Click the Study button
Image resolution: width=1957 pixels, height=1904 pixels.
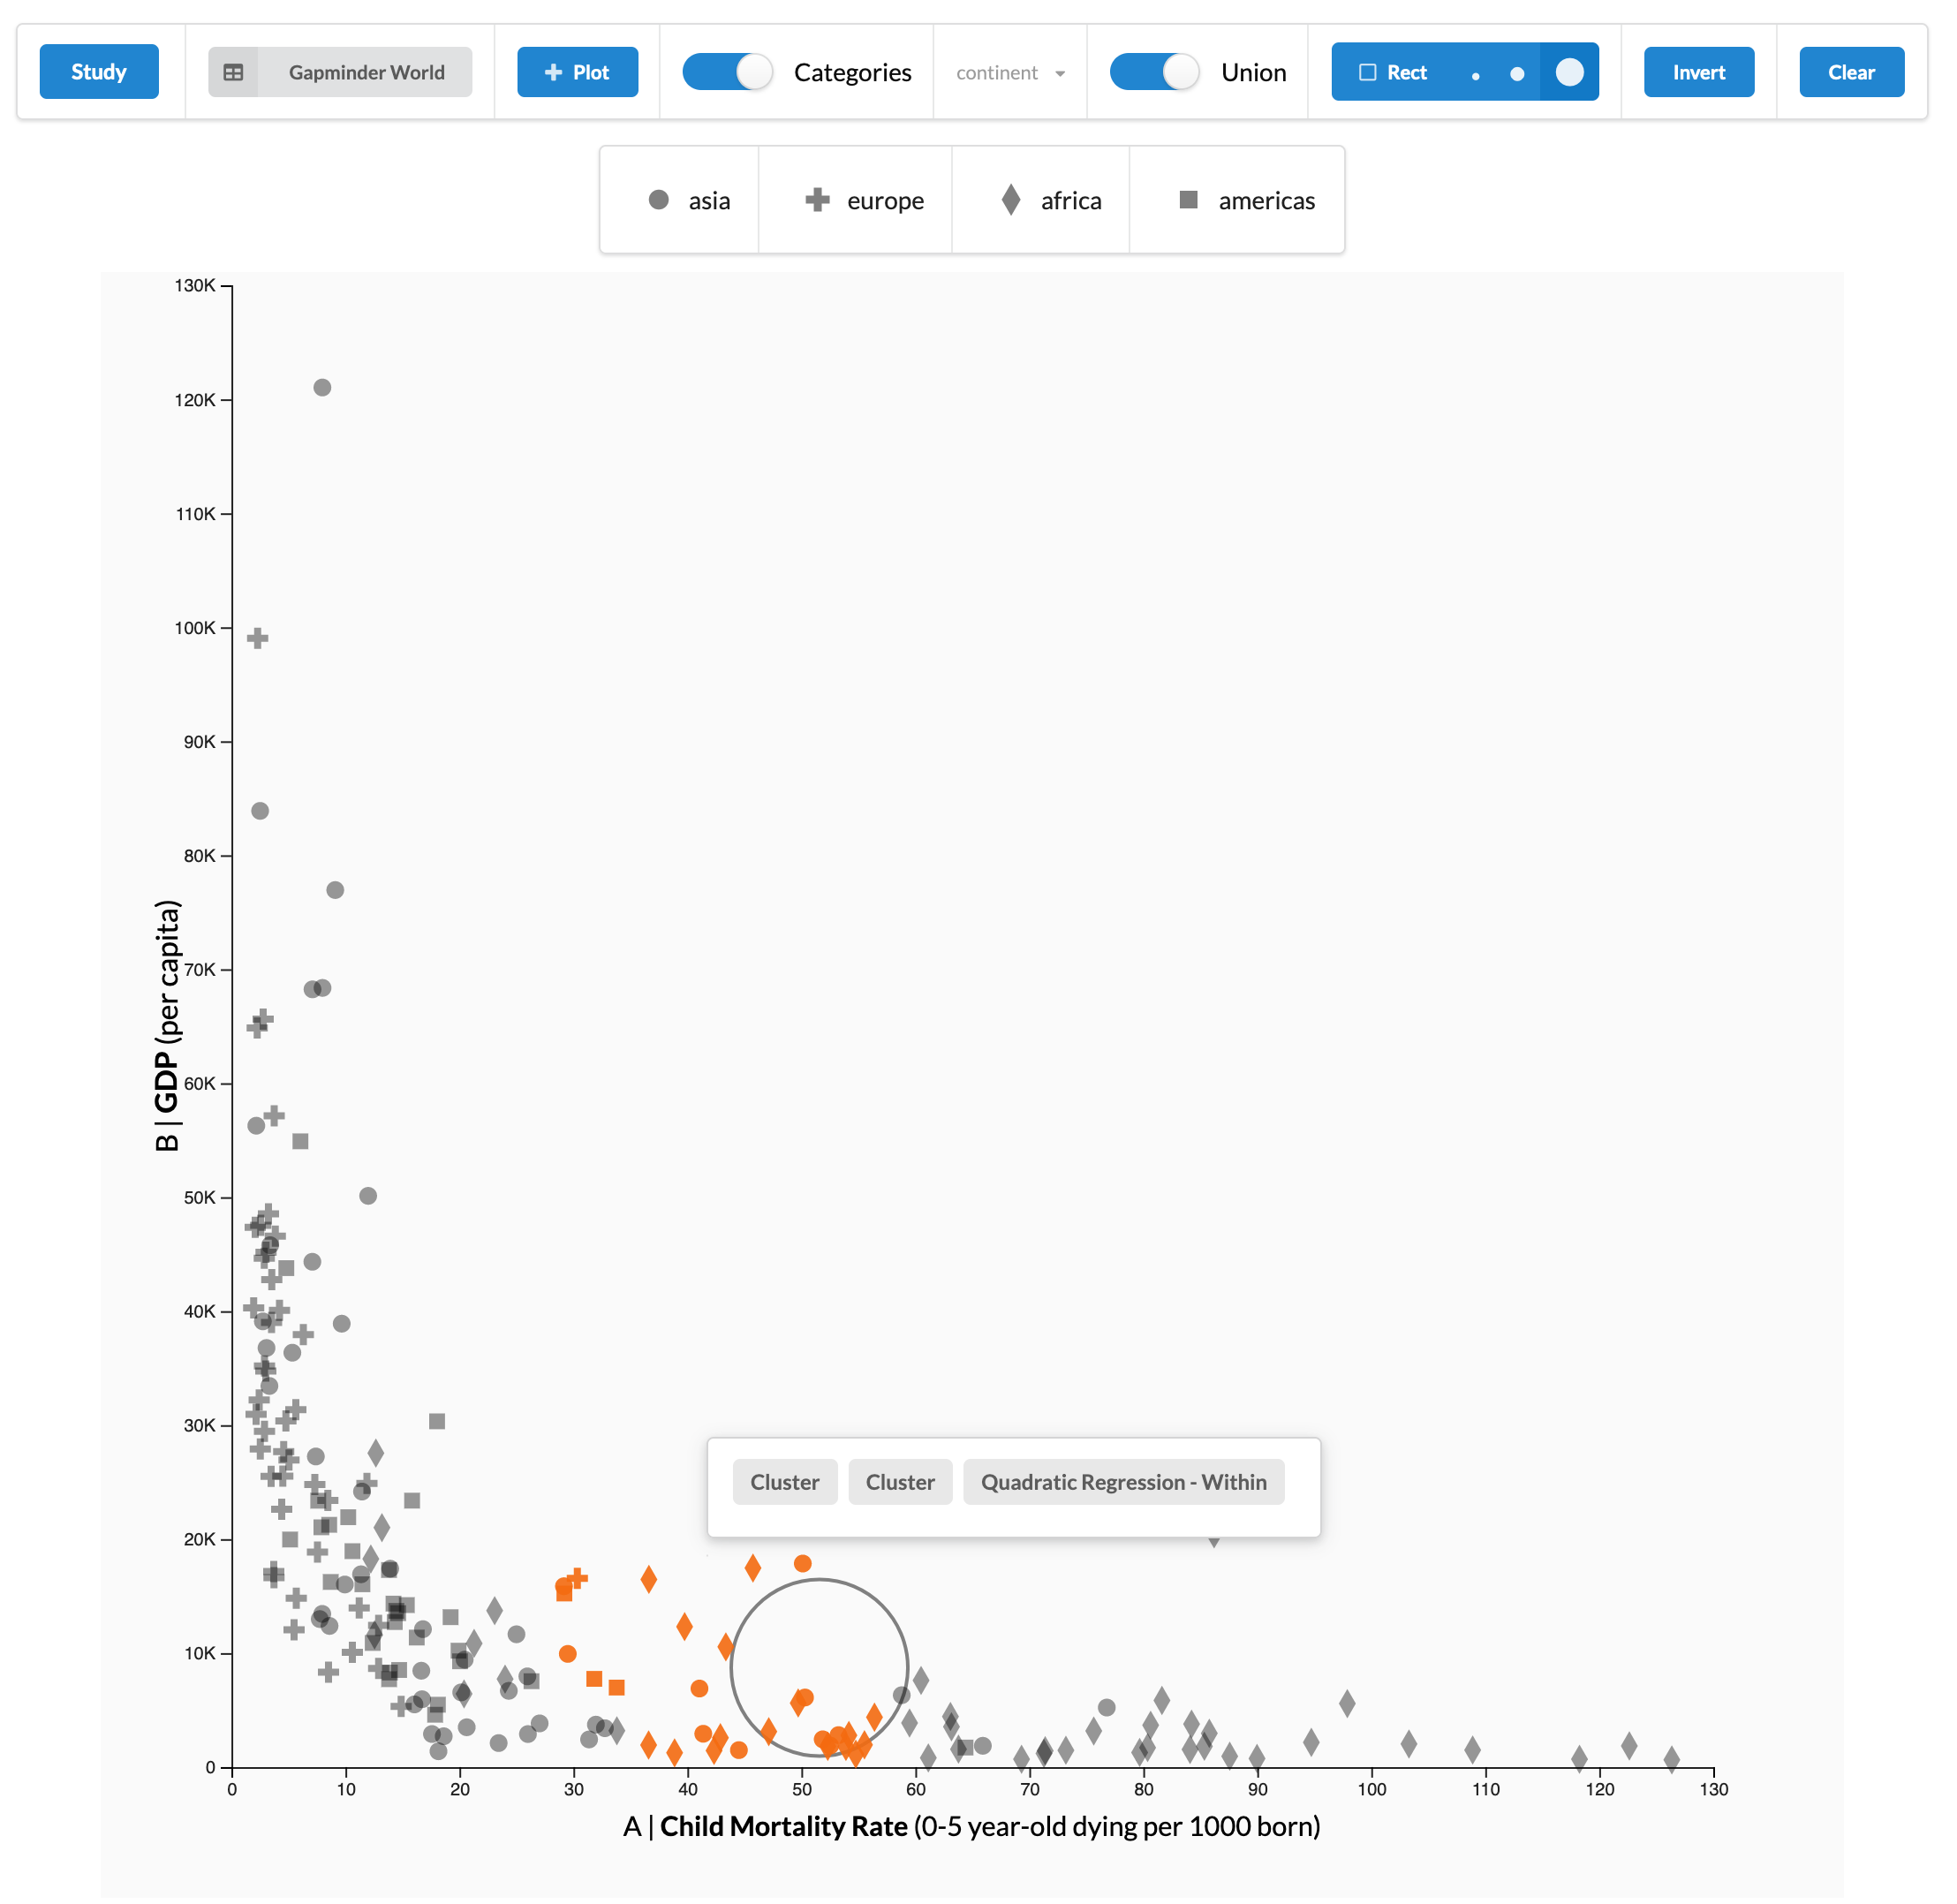[99, 72]
